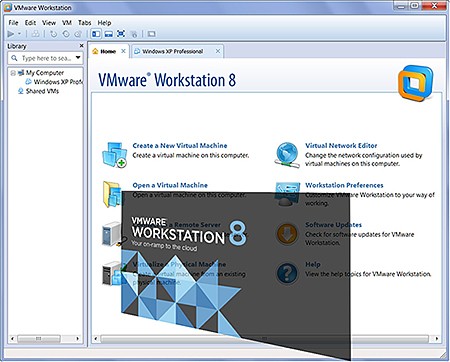
Task: Toggle the Show Library sidebar icon
Action: [96, 34]
